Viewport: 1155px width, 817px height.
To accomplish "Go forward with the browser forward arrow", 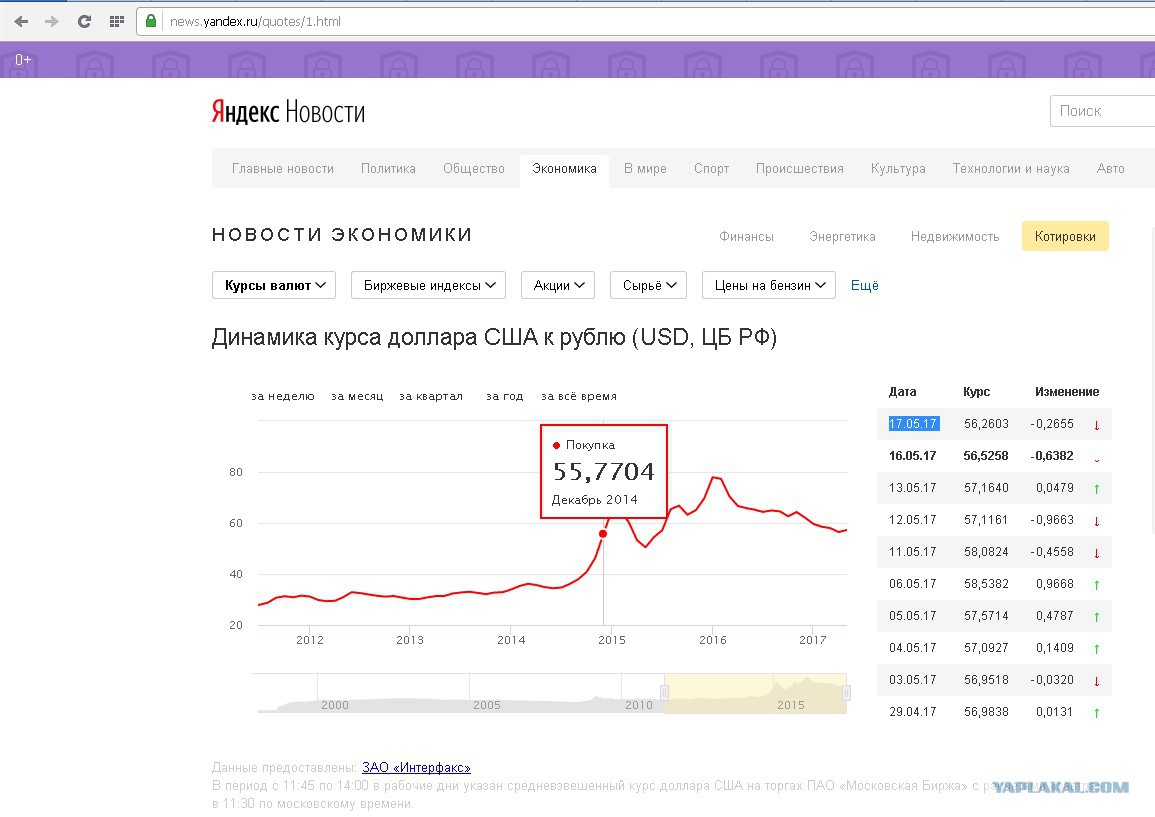I will pos(52,21).
